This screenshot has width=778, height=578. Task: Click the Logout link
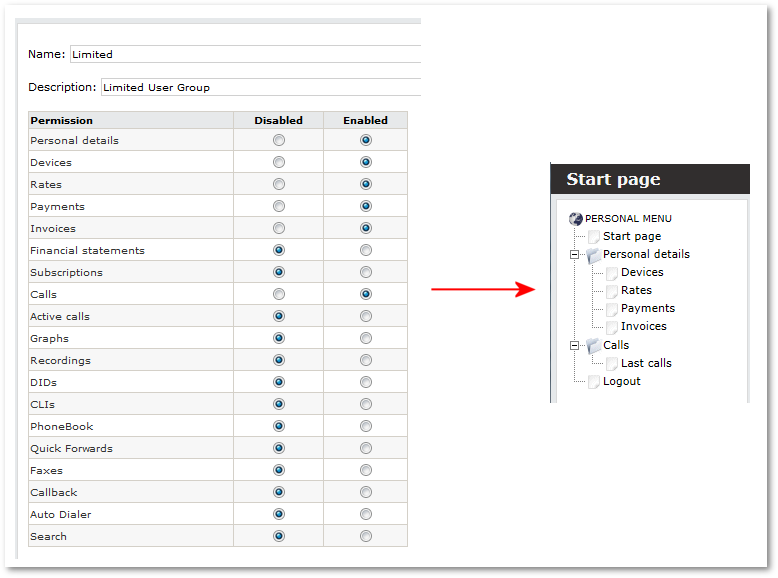[x=621, y=381]
